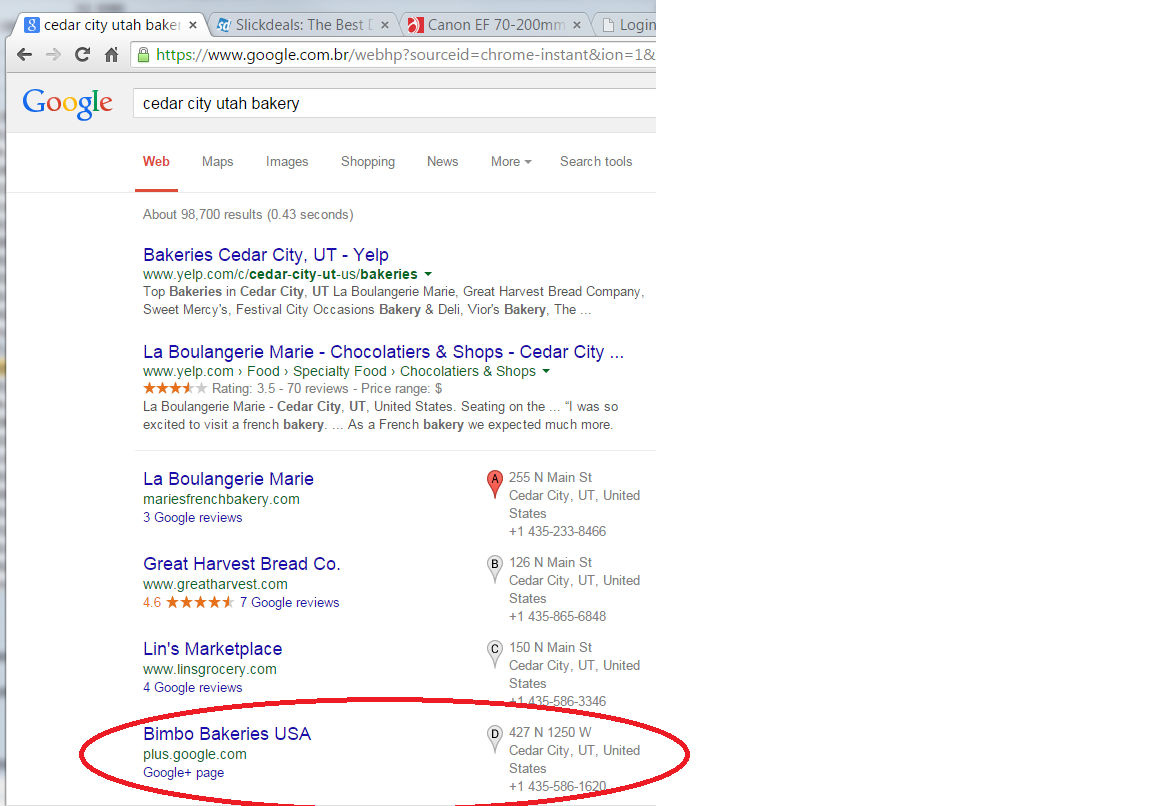
Task: Open the Shopping search tab
Action: (367, 162)
